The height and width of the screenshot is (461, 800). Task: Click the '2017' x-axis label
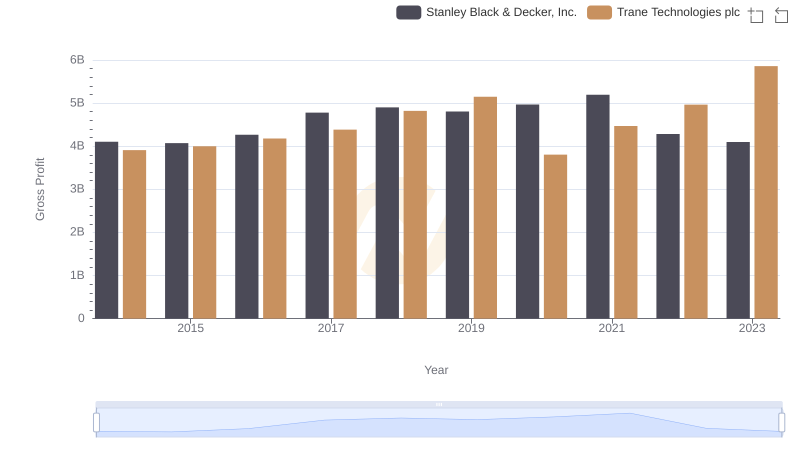click(331, 328)
